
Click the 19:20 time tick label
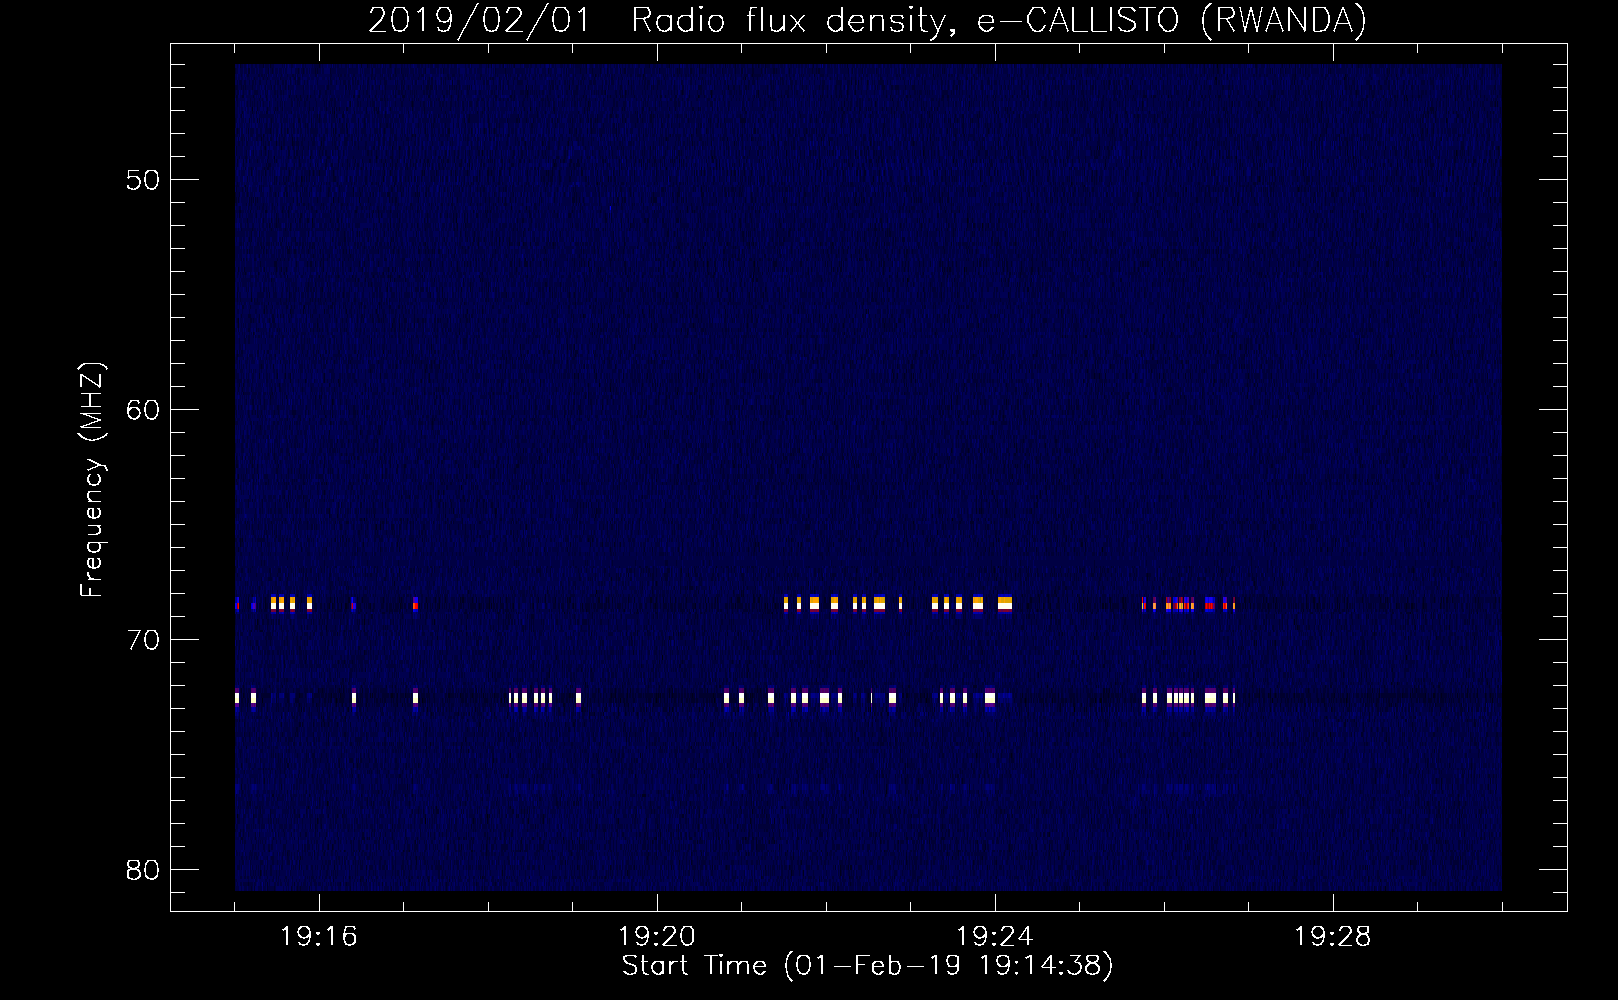tap(656, 937)
